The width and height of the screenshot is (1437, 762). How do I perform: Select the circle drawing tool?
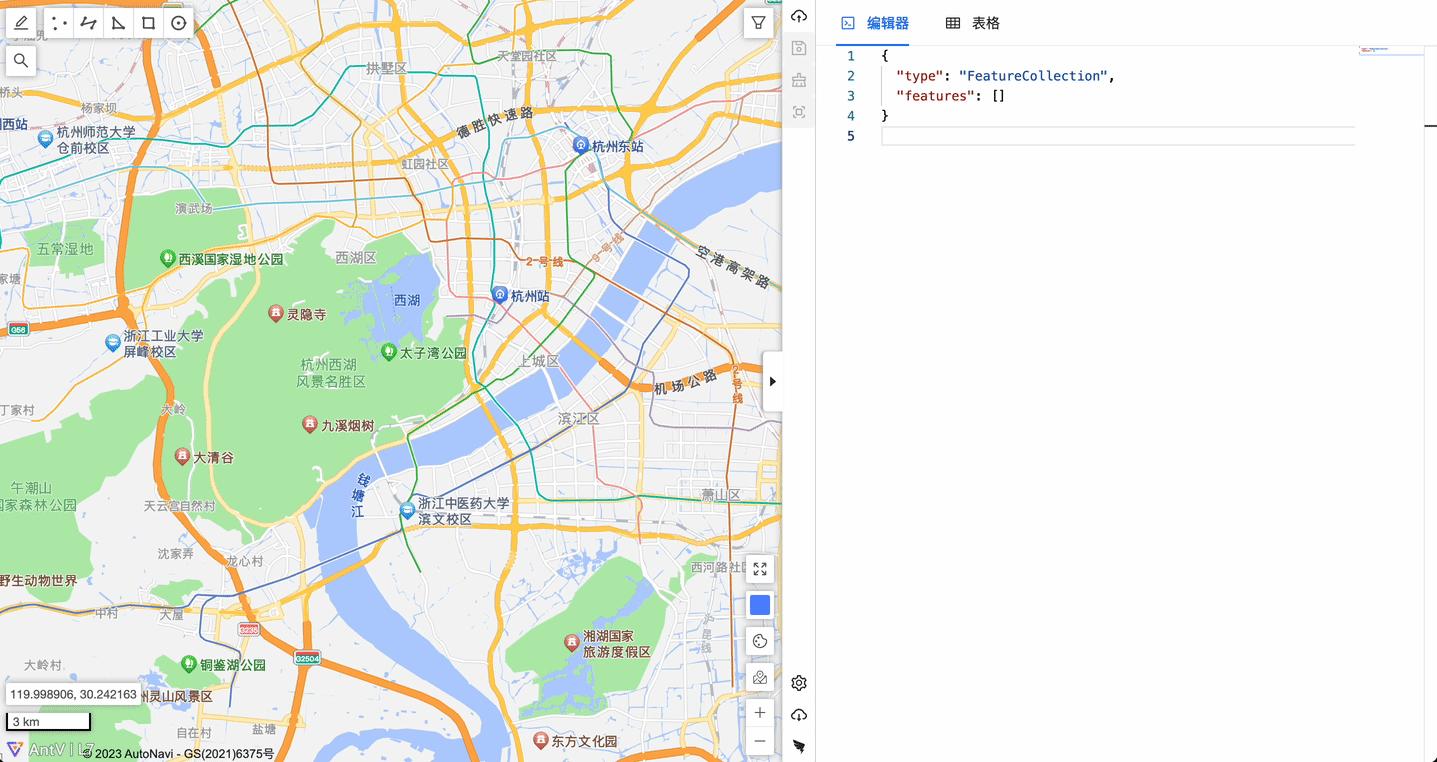pyautogui.click(x=177, y=22)
